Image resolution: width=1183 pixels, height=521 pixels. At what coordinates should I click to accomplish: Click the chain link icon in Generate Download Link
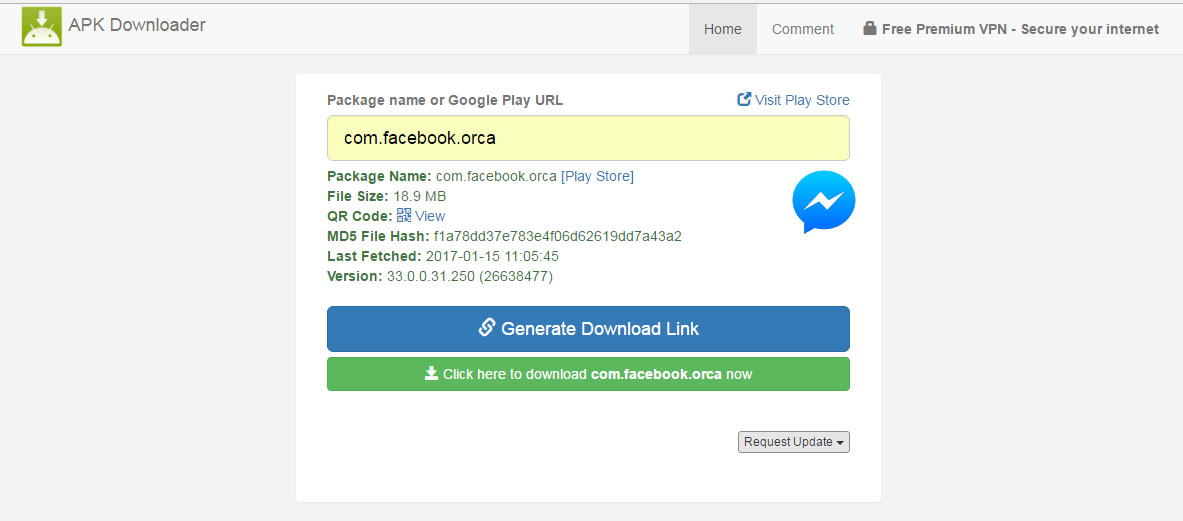[x=487, y=328]
